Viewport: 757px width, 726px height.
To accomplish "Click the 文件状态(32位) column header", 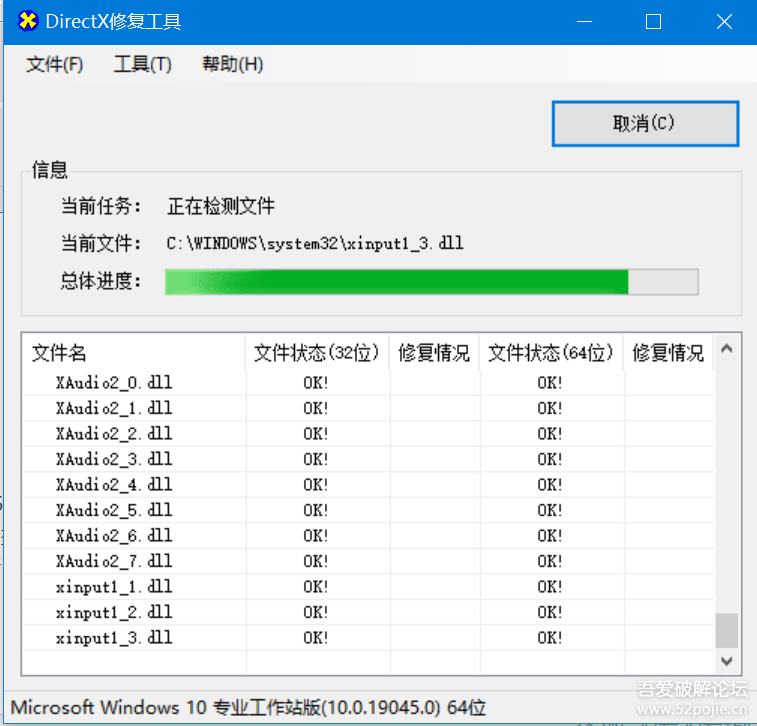I will click(317, 353).
